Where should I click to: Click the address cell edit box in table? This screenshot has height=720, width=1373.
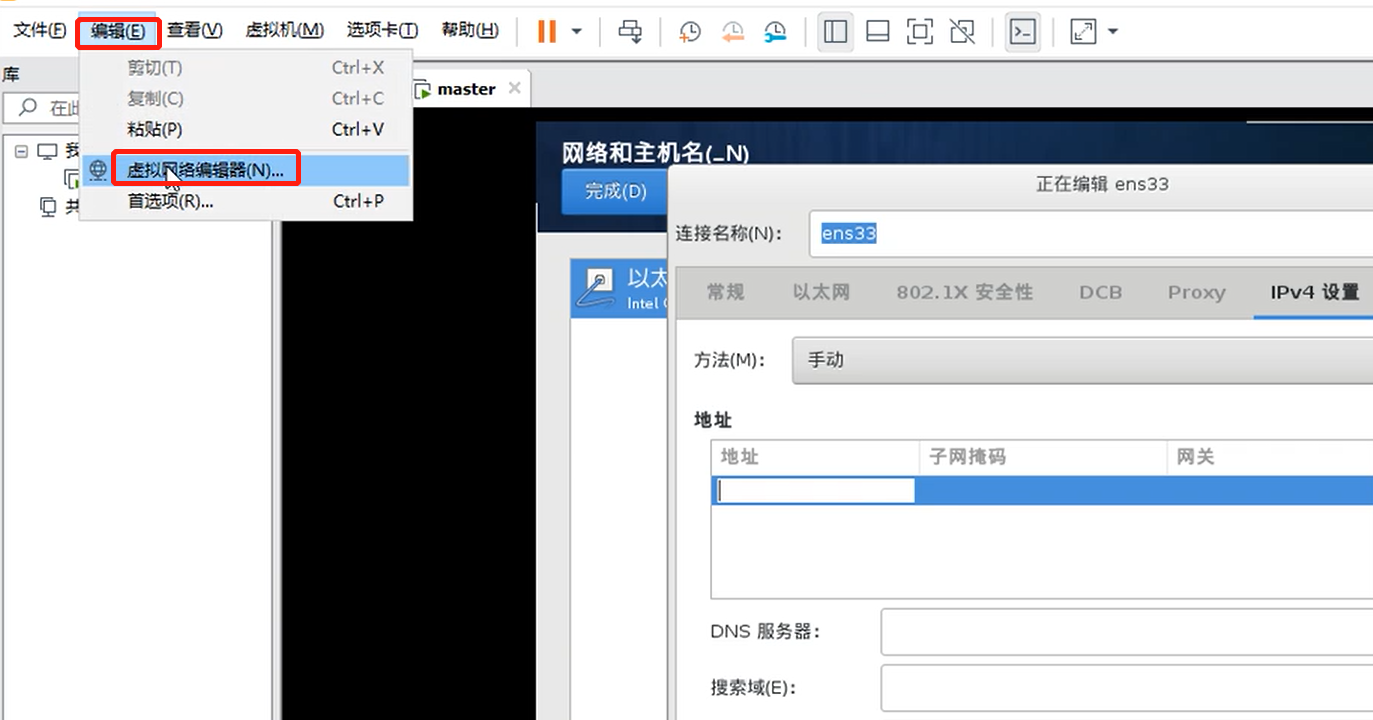pos(815,490)
